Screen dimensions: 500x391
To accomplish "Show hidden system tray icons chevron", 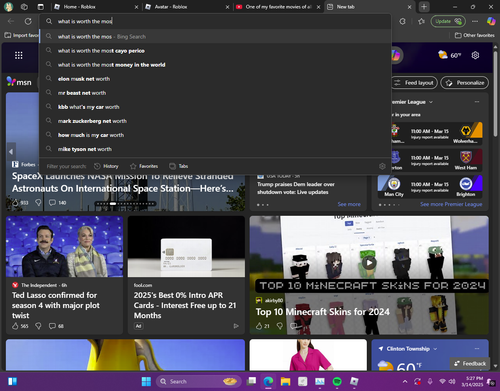I will coord(405,381).
